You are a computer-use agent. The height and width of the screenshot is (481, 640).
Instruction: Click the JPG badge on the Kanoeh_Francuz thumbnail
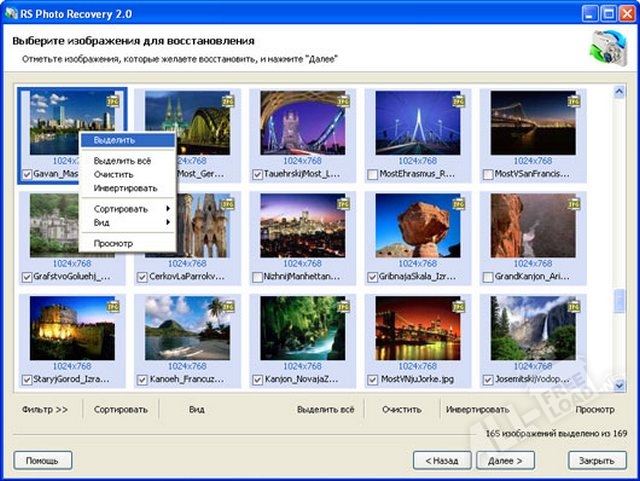228,307
